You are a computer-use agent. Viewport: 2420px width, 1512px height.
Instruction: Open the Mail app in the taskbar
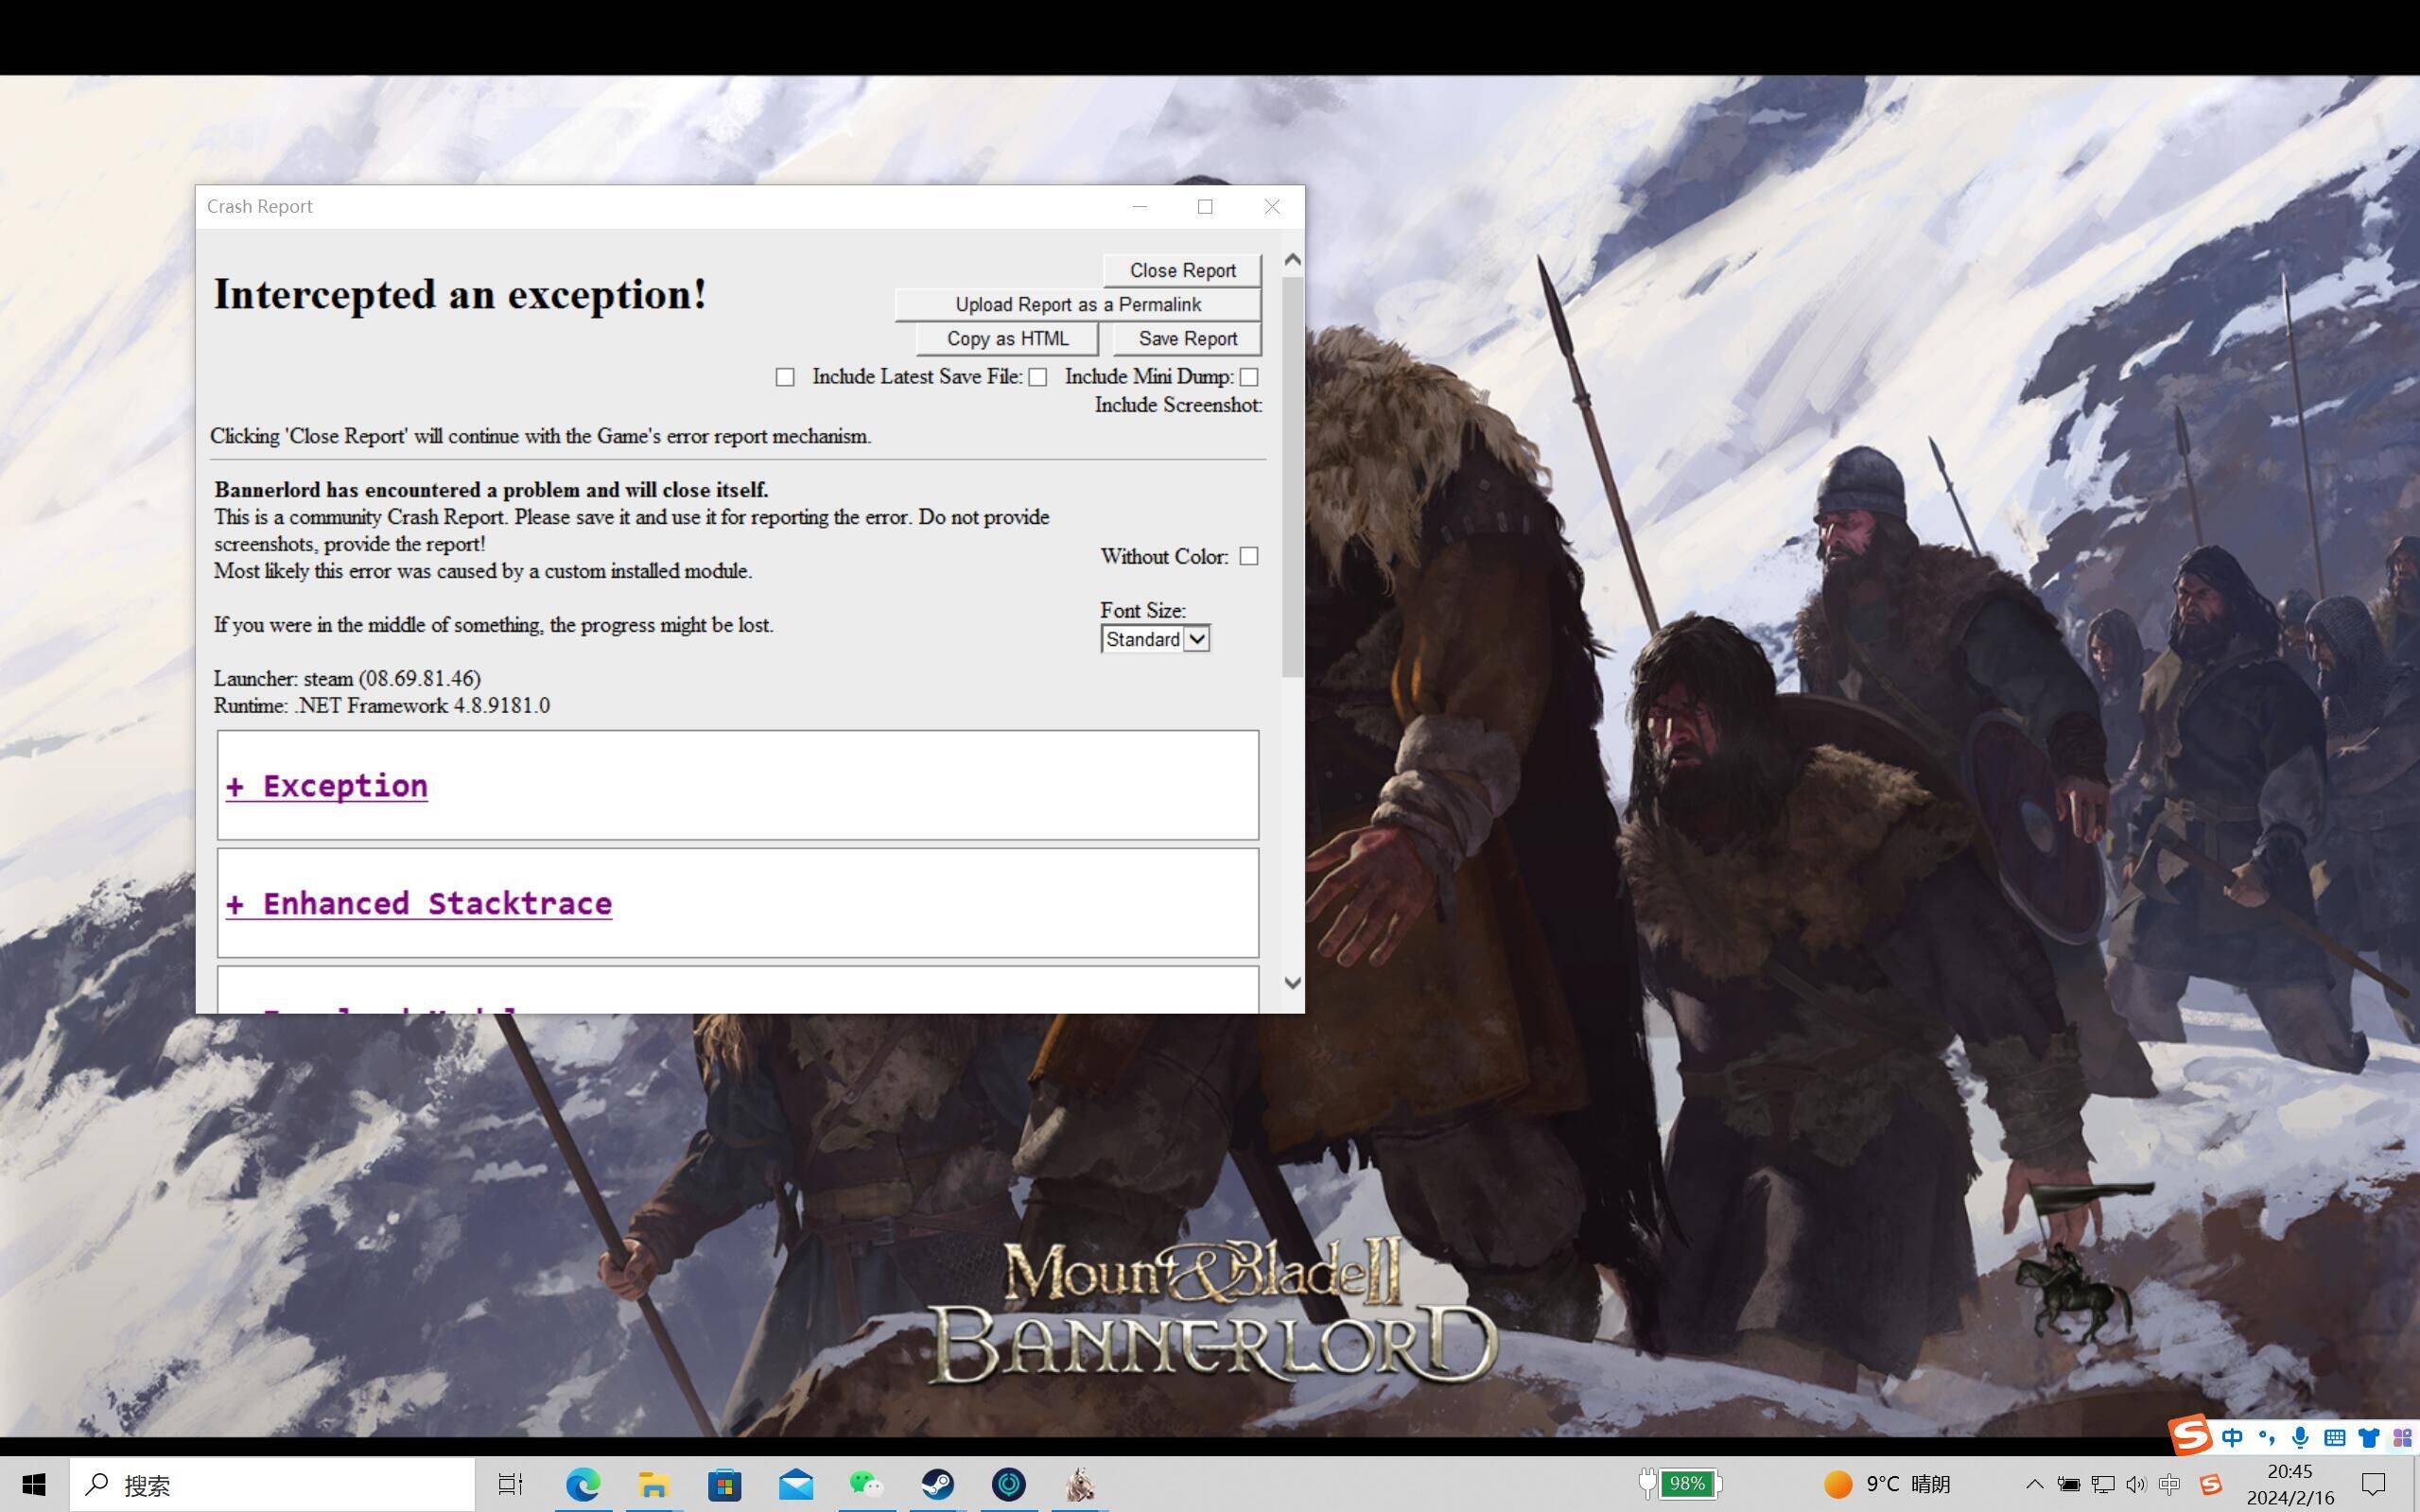click(796, 1484)
